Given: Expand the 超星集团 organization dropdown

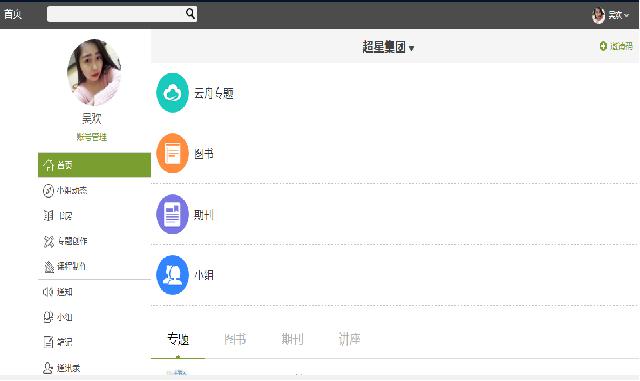Looking at the screenshot, I should tap(411, 49).
